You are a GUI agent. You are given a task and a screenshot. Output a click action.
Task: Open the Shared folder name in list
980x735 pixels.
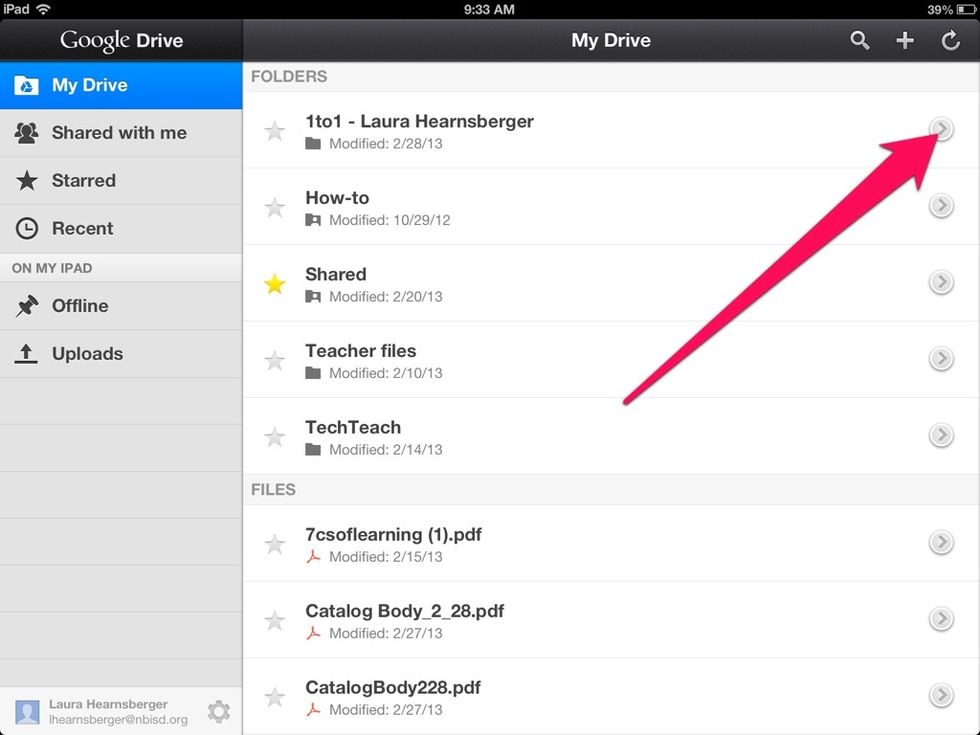coord(336,274)
